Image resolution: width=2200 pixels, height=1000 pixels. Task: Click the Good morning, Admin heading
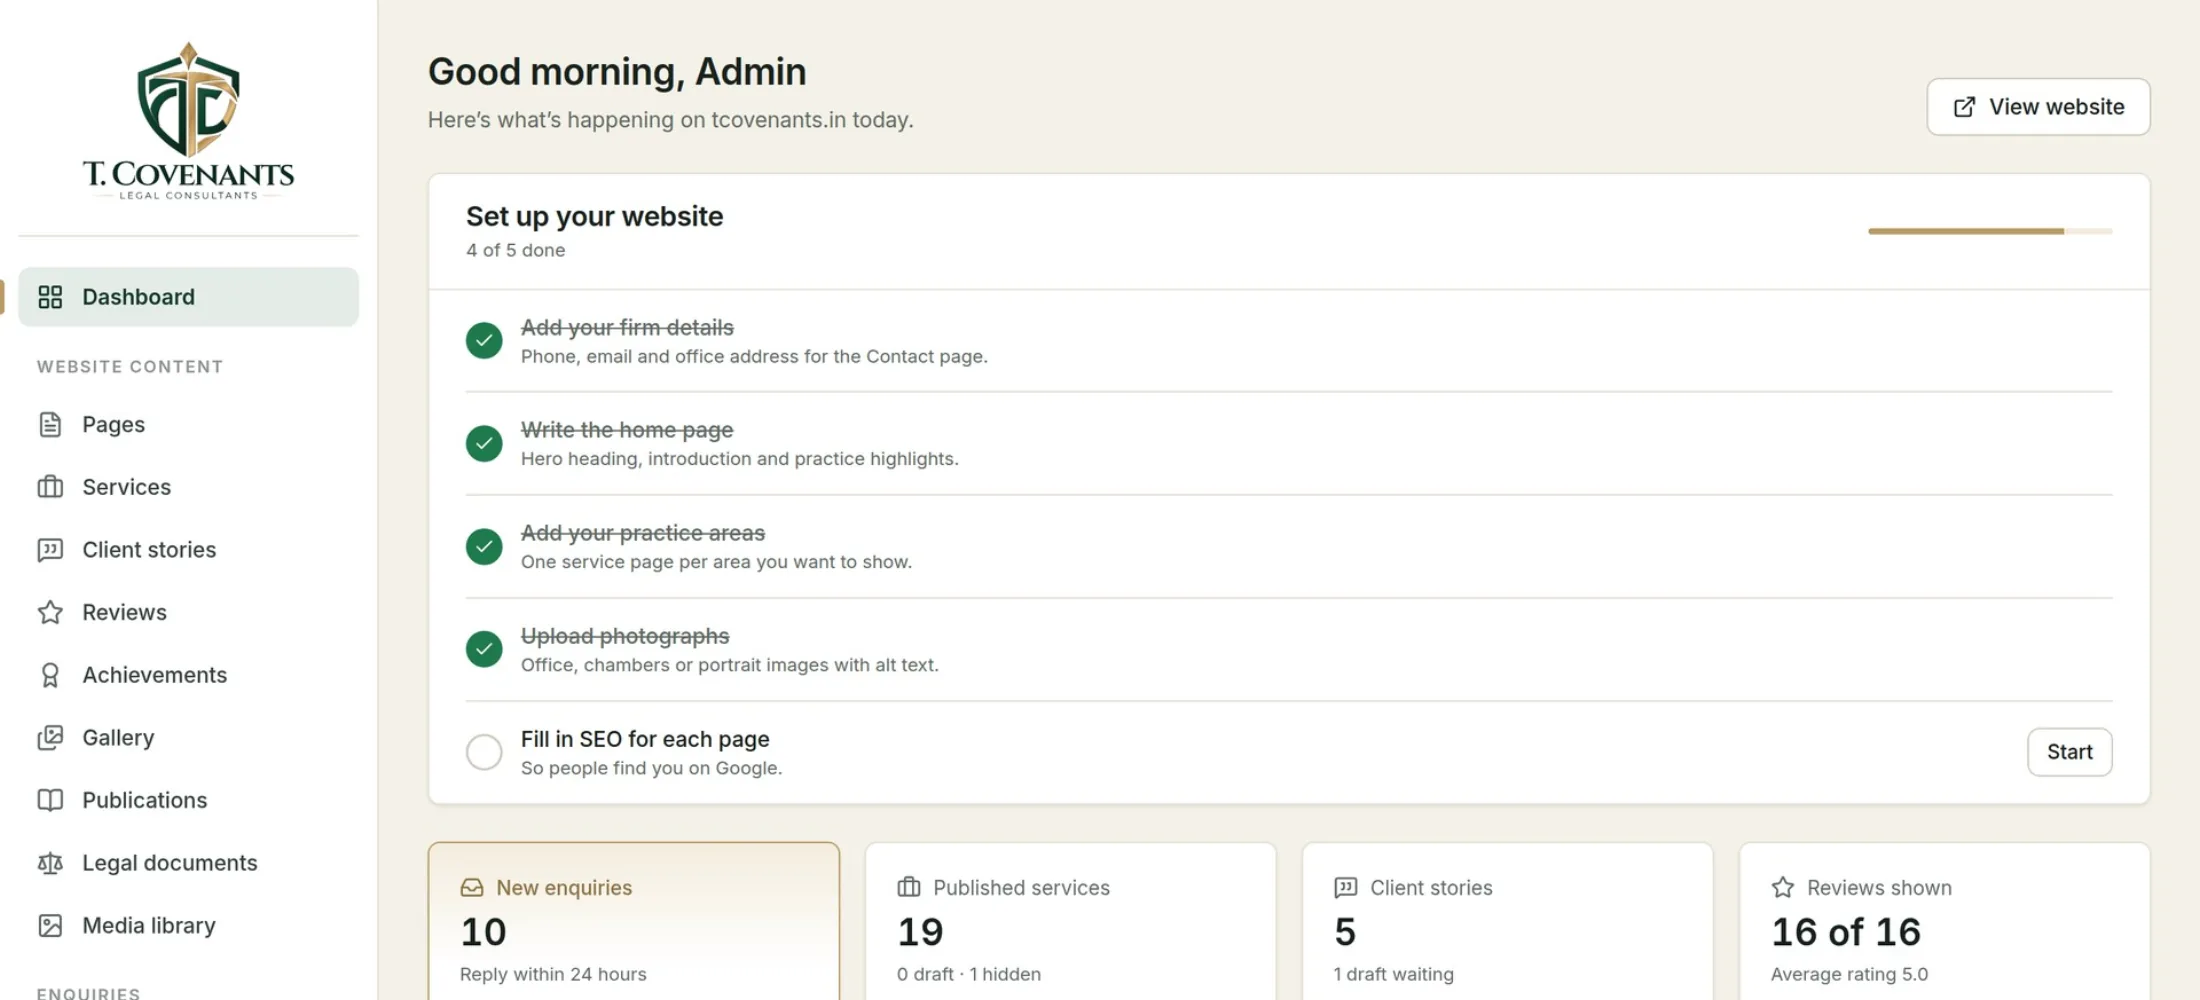tap(617, 72)
